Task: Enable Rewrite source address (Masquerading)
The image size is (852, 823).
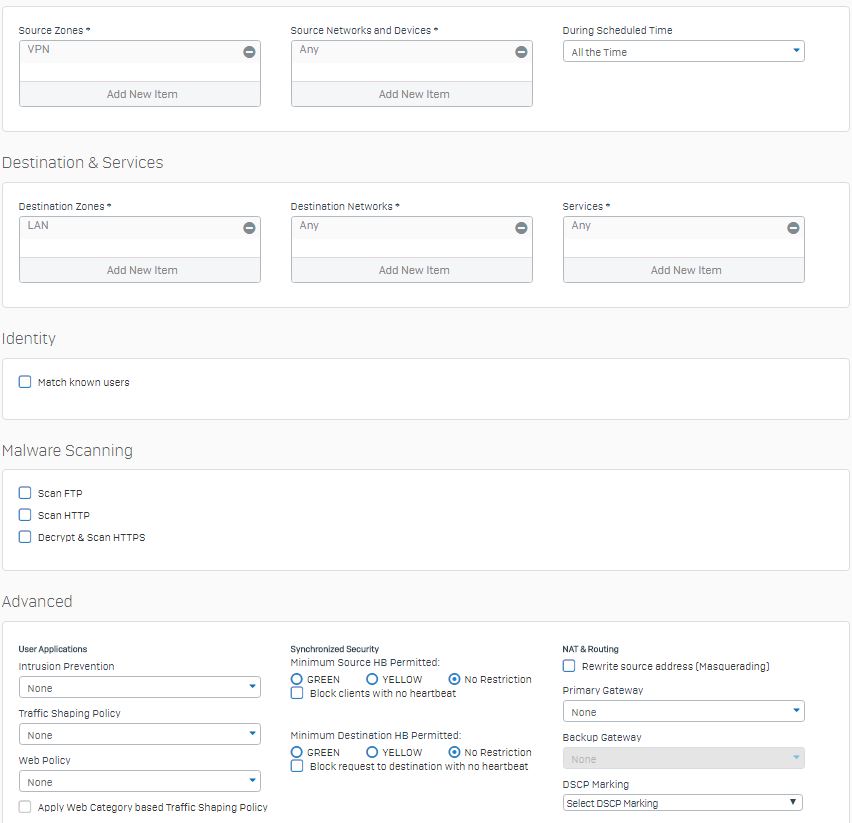Action: pyautogui.click(x=569, y=665)
